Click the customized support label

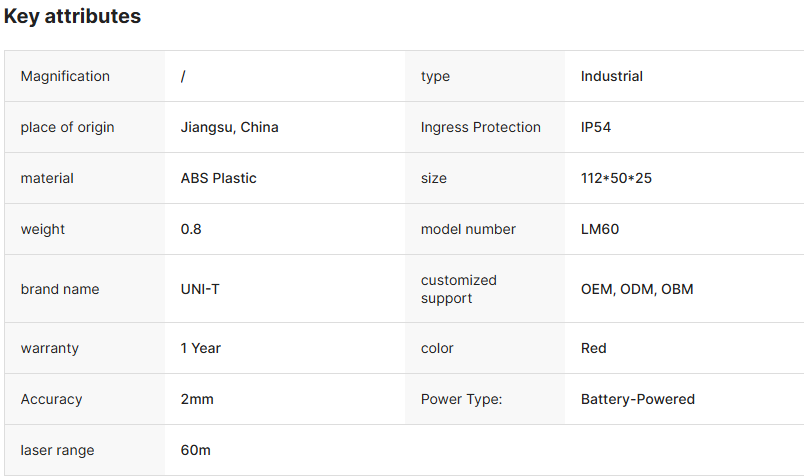coord(458,289)
